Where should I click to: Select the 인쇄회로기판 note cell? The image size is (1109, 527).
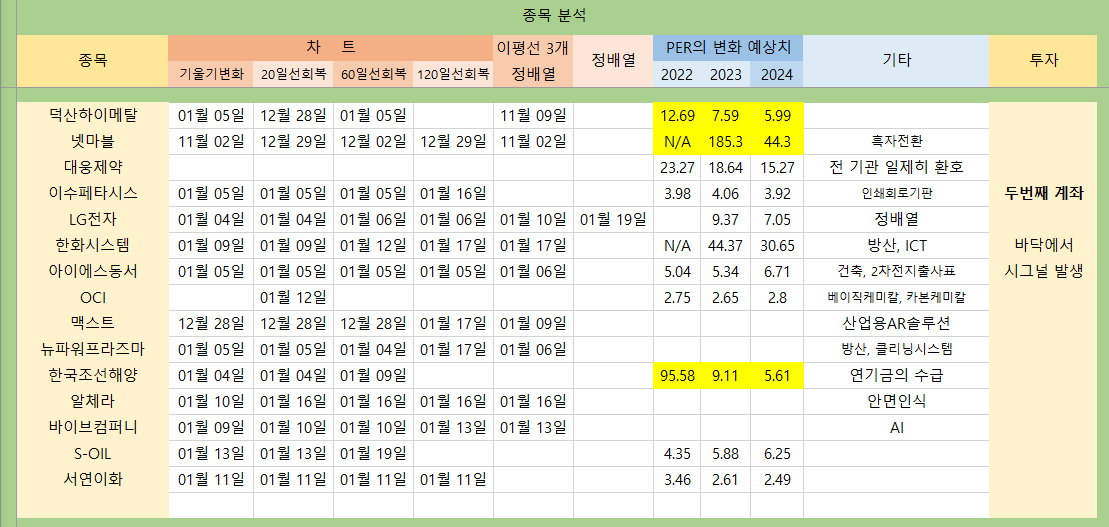[x=896, y=193]
